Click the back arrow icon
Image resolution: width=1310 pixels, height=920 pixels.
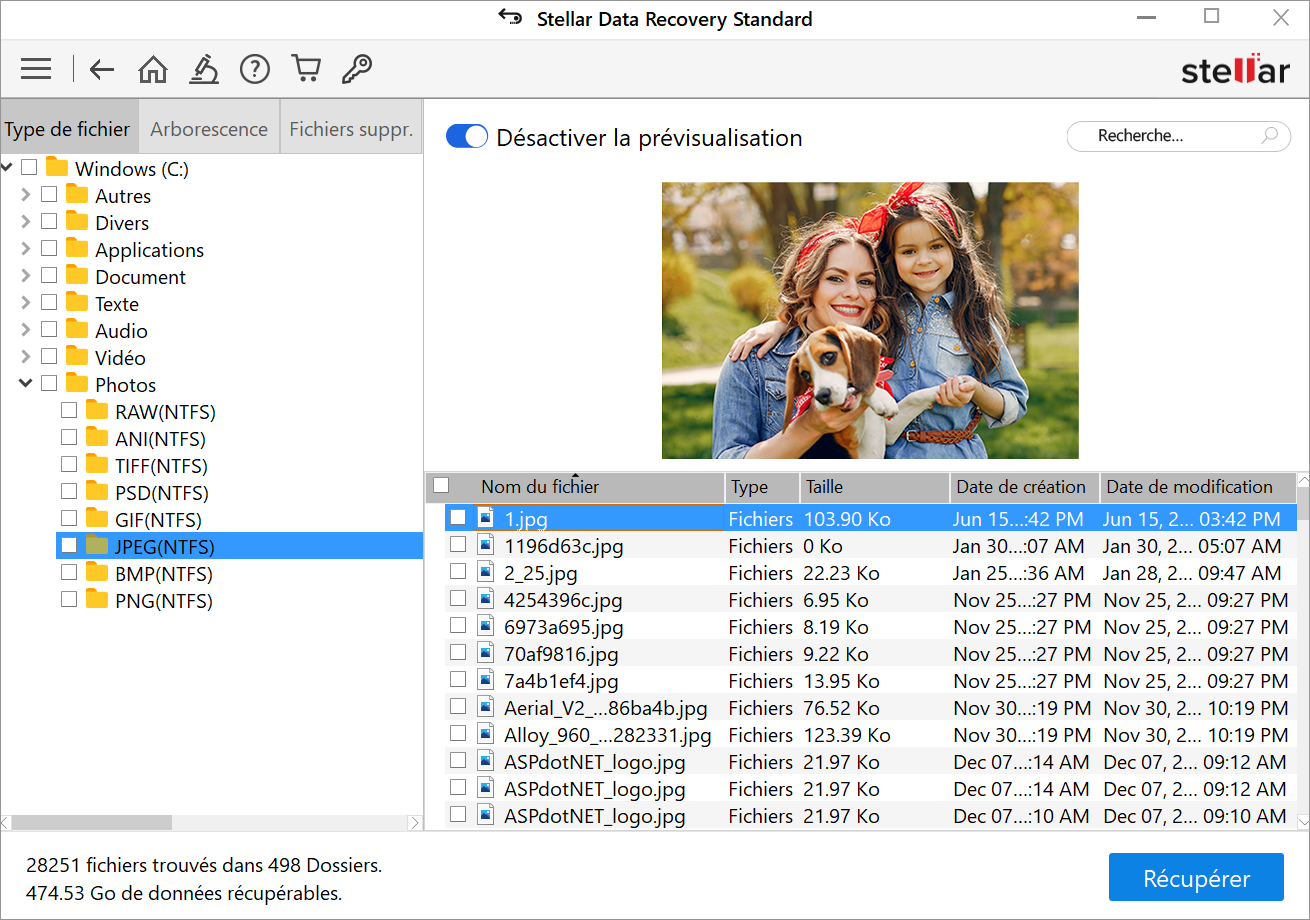tap(102, 69)
